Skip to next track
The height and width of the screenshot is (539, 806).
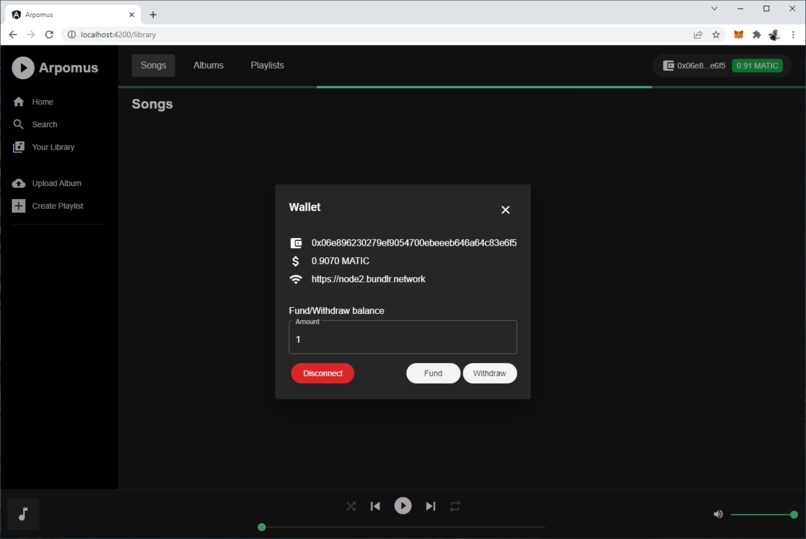[431, 506]
